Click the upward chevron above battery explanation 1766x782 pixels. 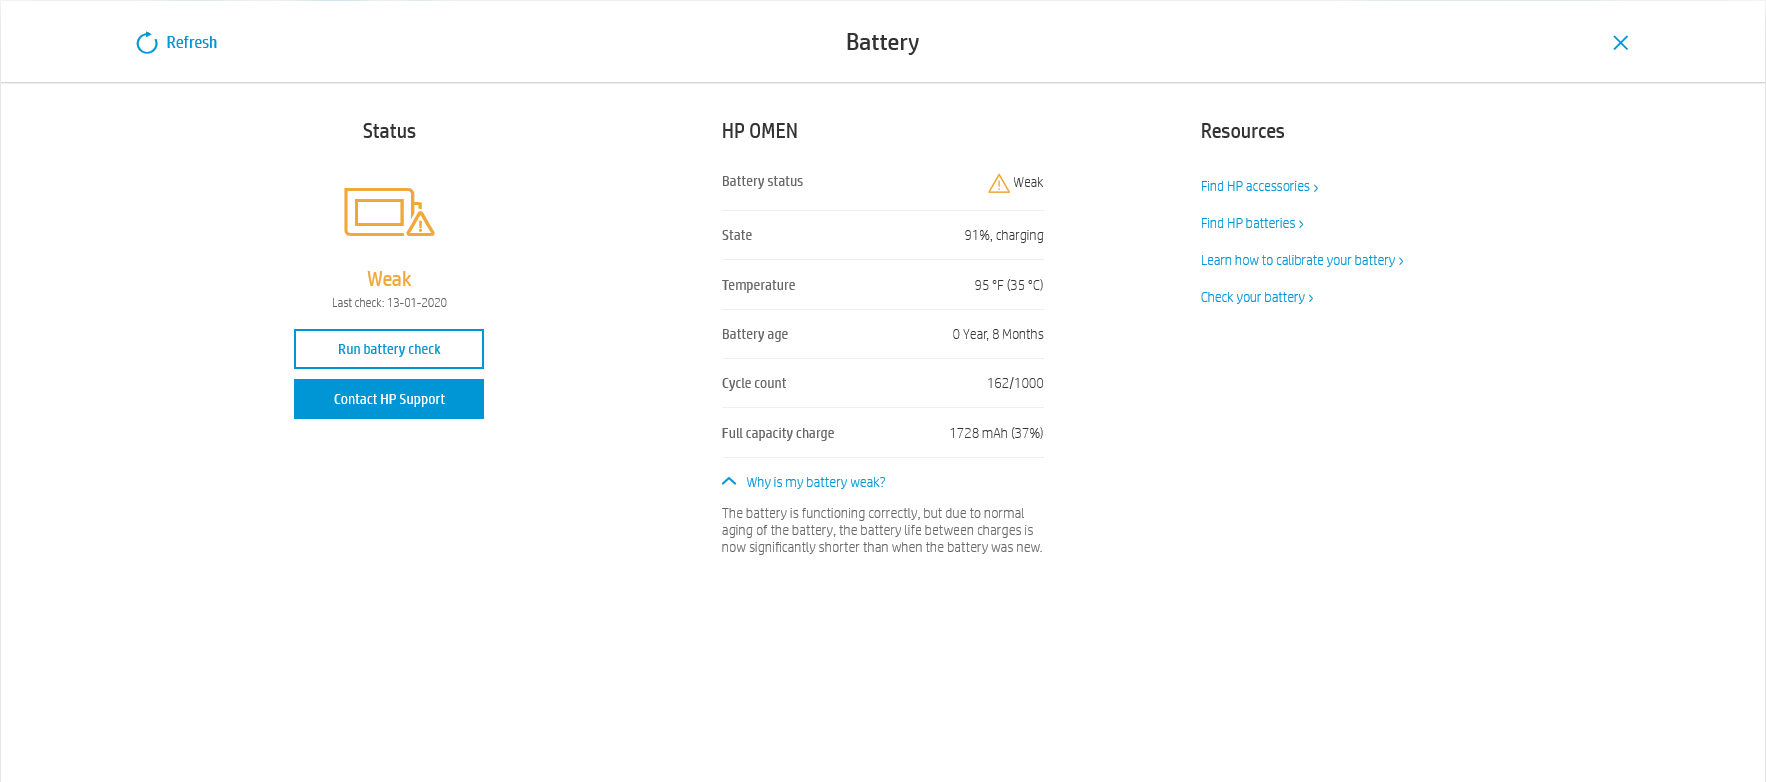click(728, 481)
